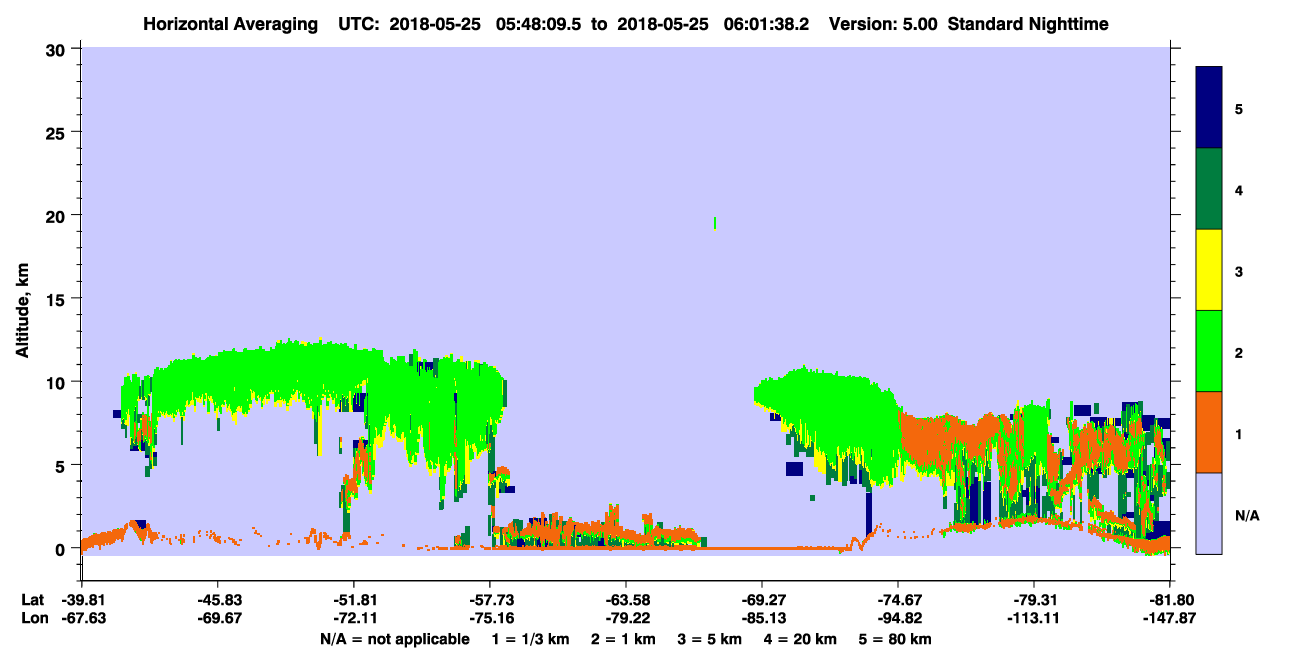Click 'Standard Nighttime' in the title

point(1028,24)
